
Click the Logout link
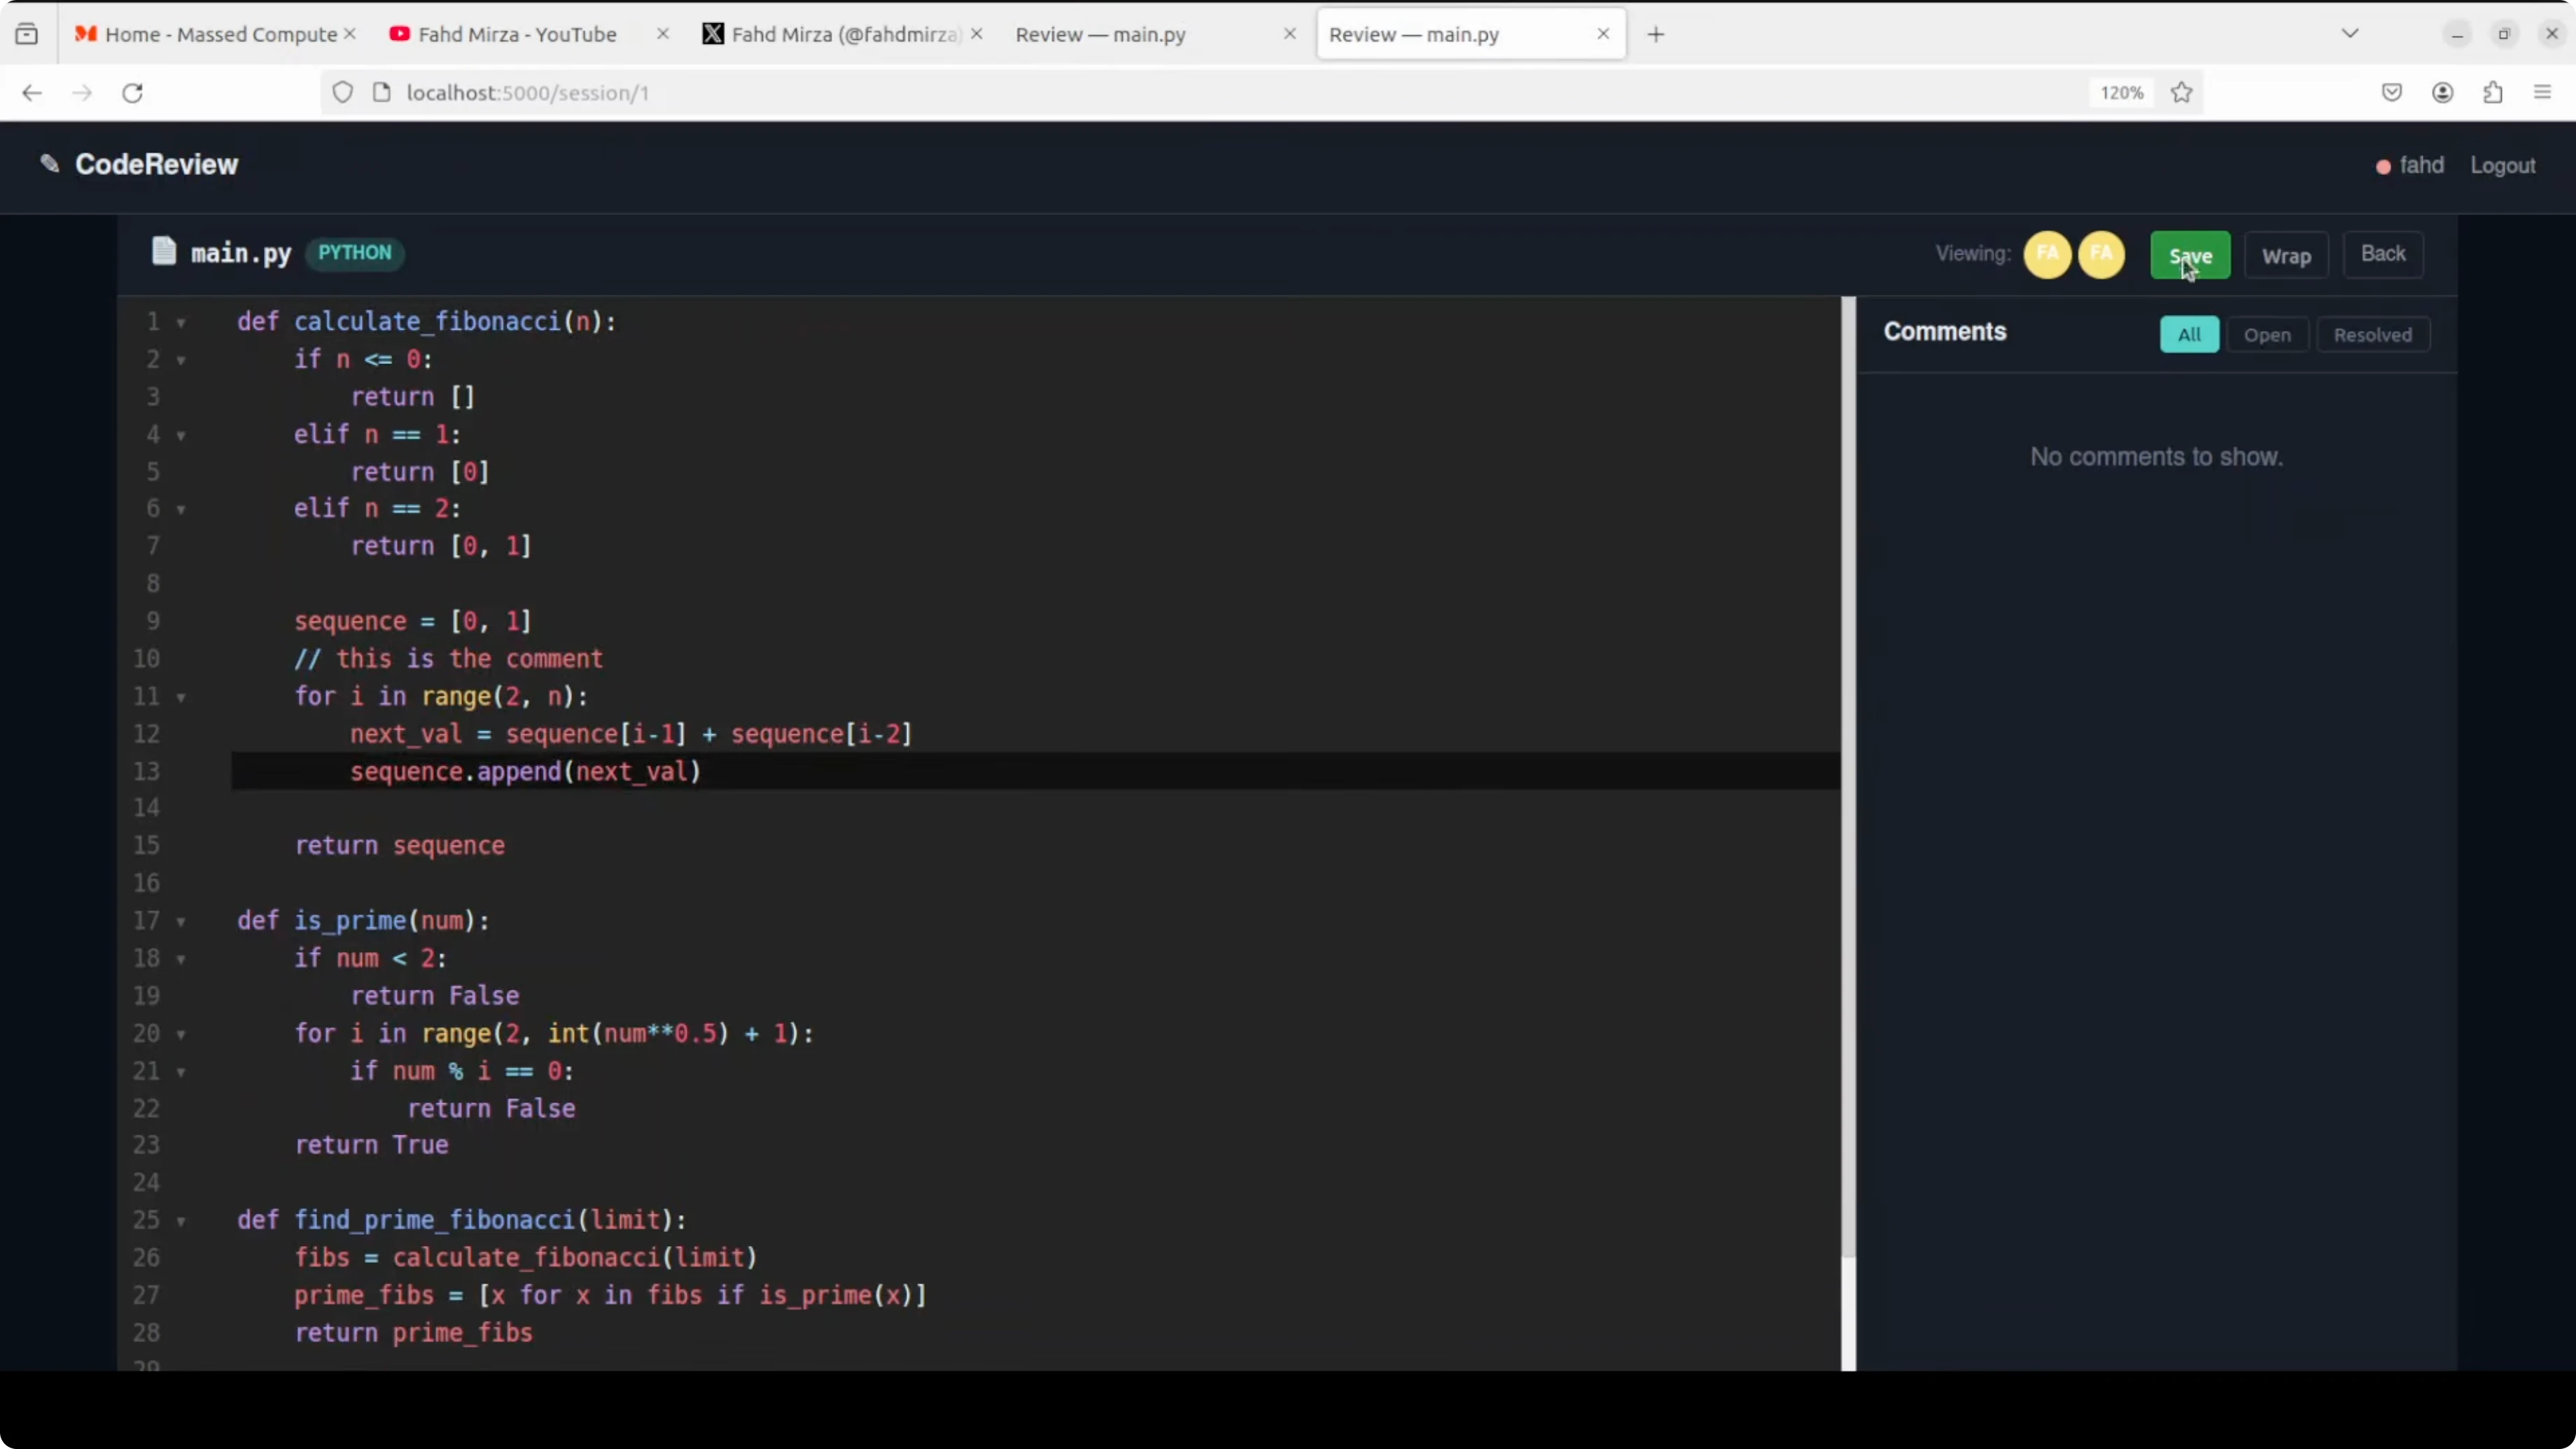click(x=2502, y=165)
